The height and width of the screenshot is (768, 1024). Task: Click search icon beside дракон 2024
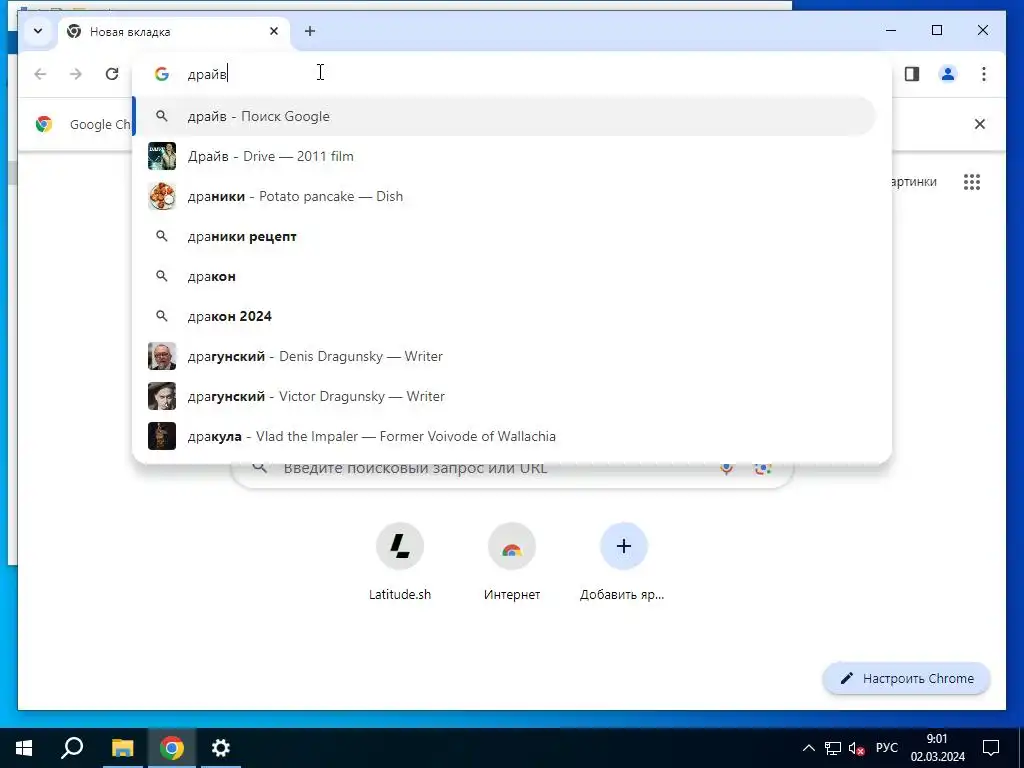click(x=161, y=315)
